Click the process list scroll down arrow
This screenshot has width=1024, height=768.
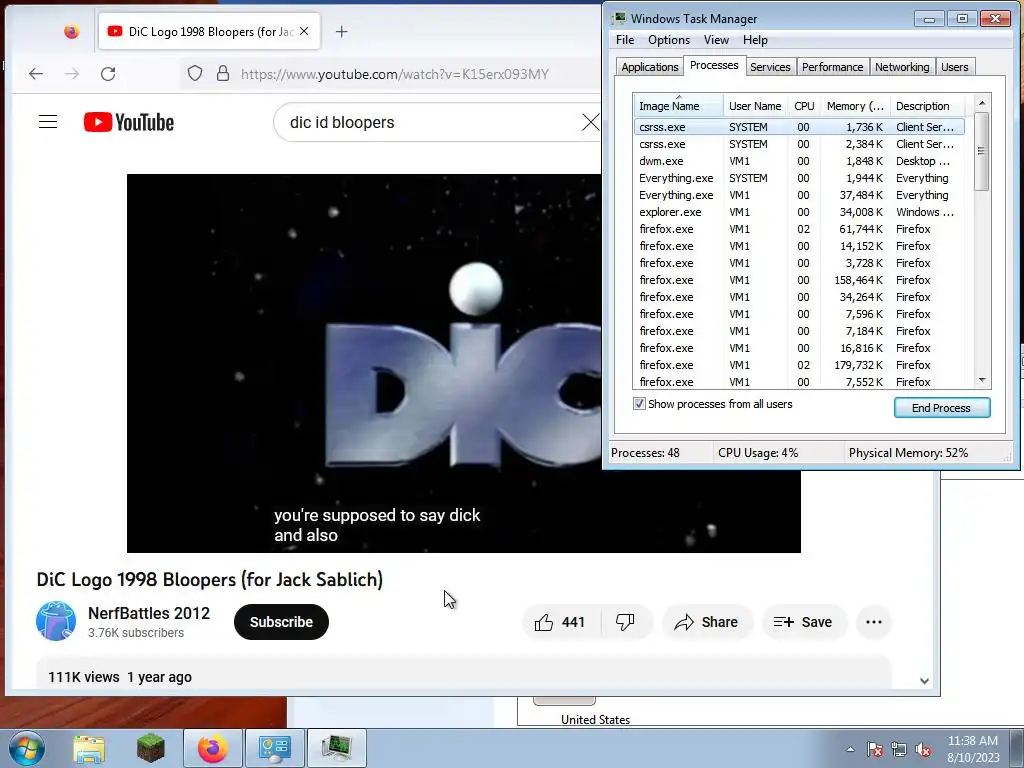click(982, 380)
